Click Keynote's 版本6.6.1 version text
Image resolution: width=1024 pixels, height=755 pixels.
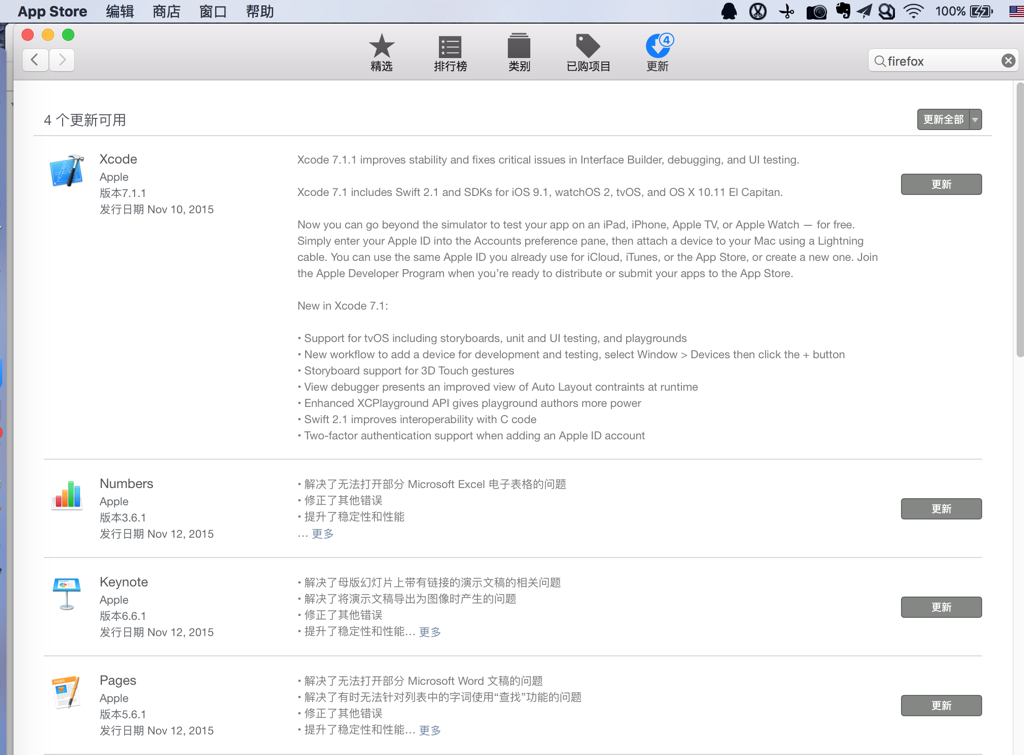[x=123, y=616]
